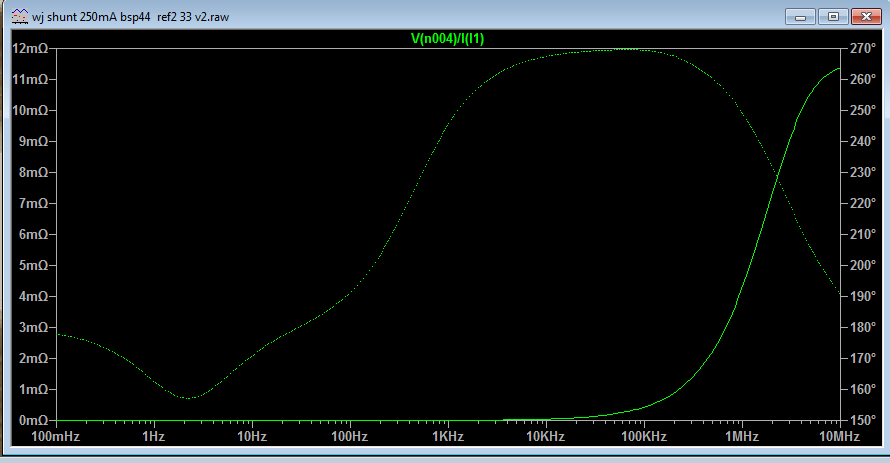Click the LTspice waveform window title icon
This screenshot has height=463, width=890.
tap(20, 16)
